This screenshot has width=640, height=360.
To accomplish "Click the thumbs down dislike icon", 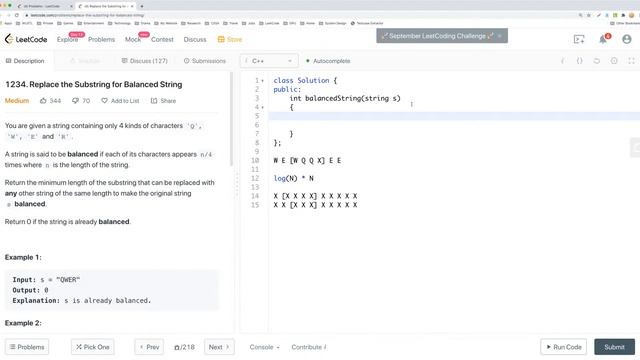I will point(75,100).
